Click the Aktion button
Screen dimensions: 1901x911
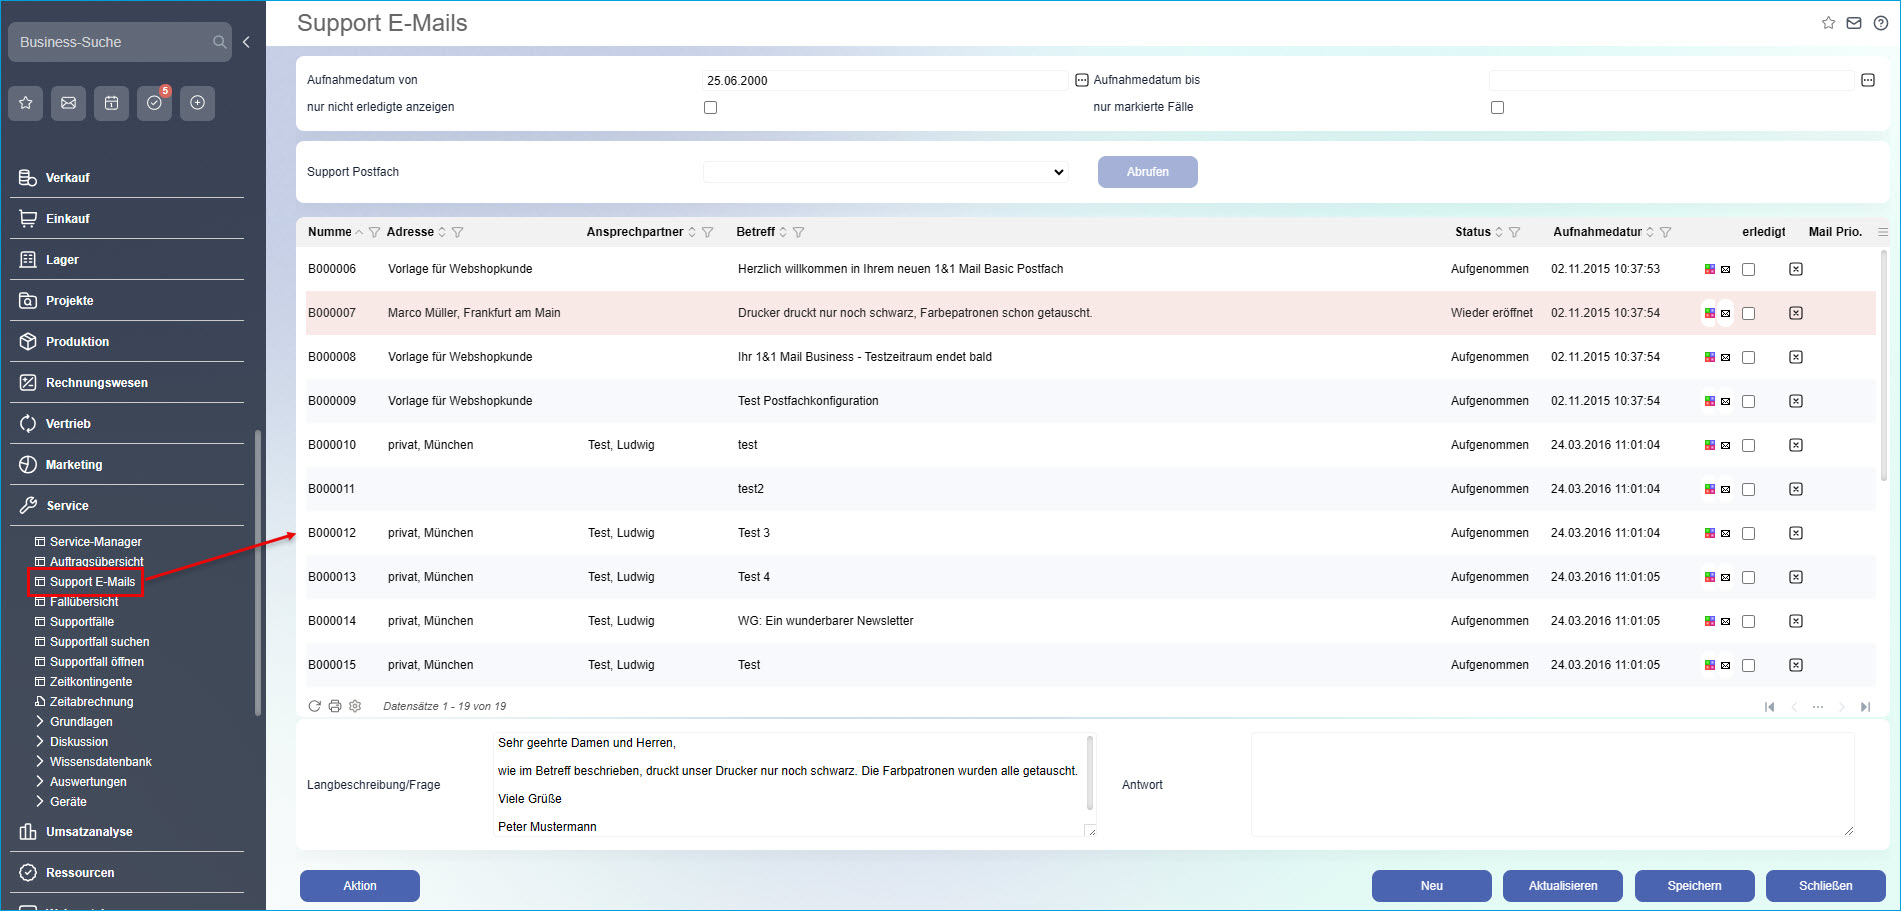359,886
